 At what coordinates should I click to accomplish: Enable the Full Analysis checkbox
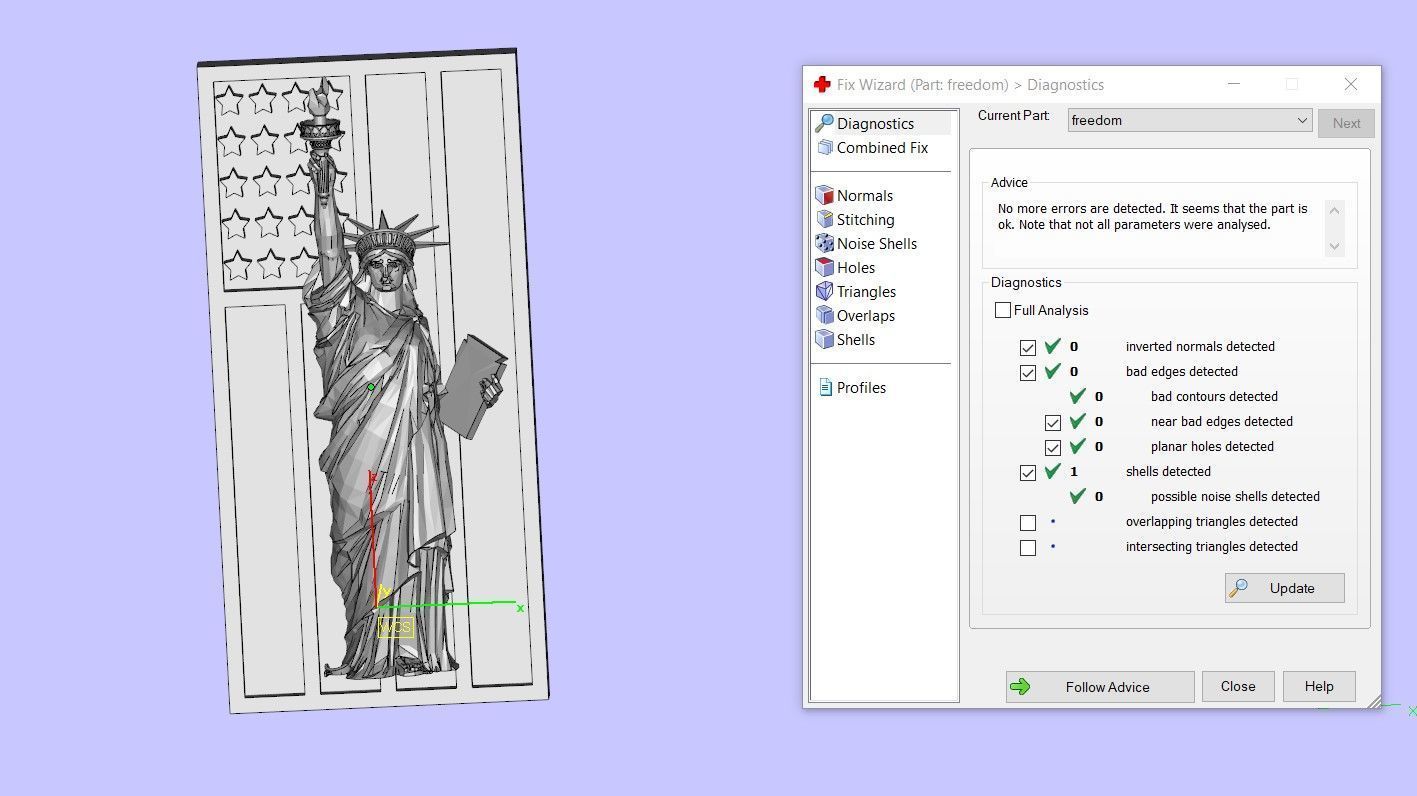pos(1003,310)
